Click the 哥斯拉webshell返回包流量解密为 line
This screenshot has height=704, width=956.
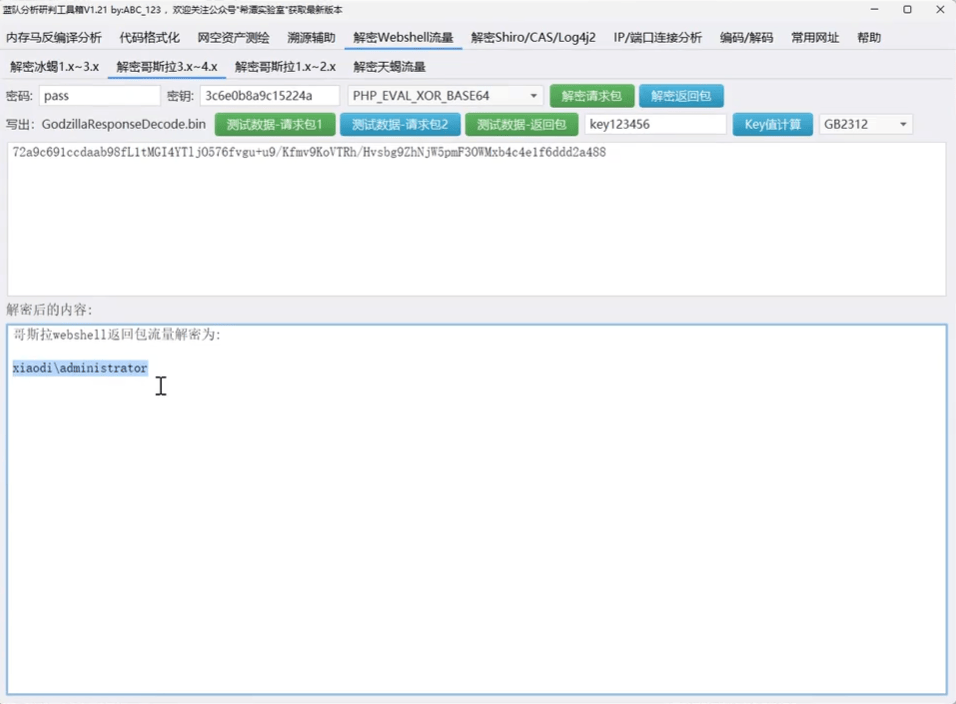tap(117, 335)
